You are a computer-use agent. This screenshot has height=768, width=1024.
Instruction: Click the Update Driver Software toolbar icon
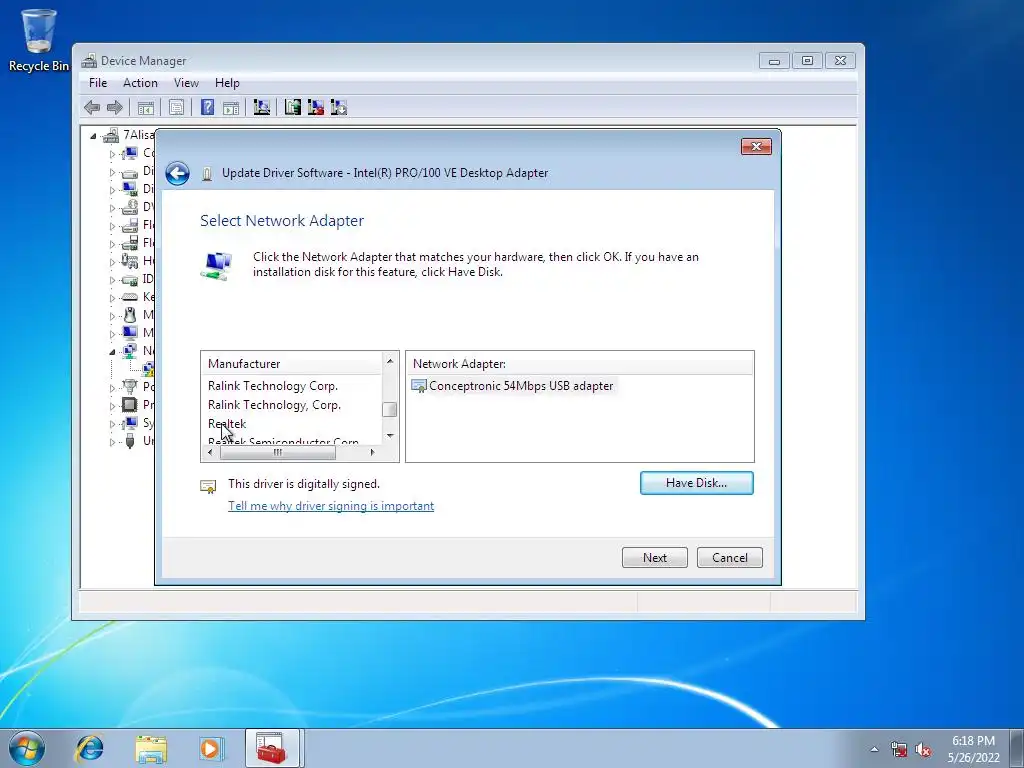click(x=293, y=107)
